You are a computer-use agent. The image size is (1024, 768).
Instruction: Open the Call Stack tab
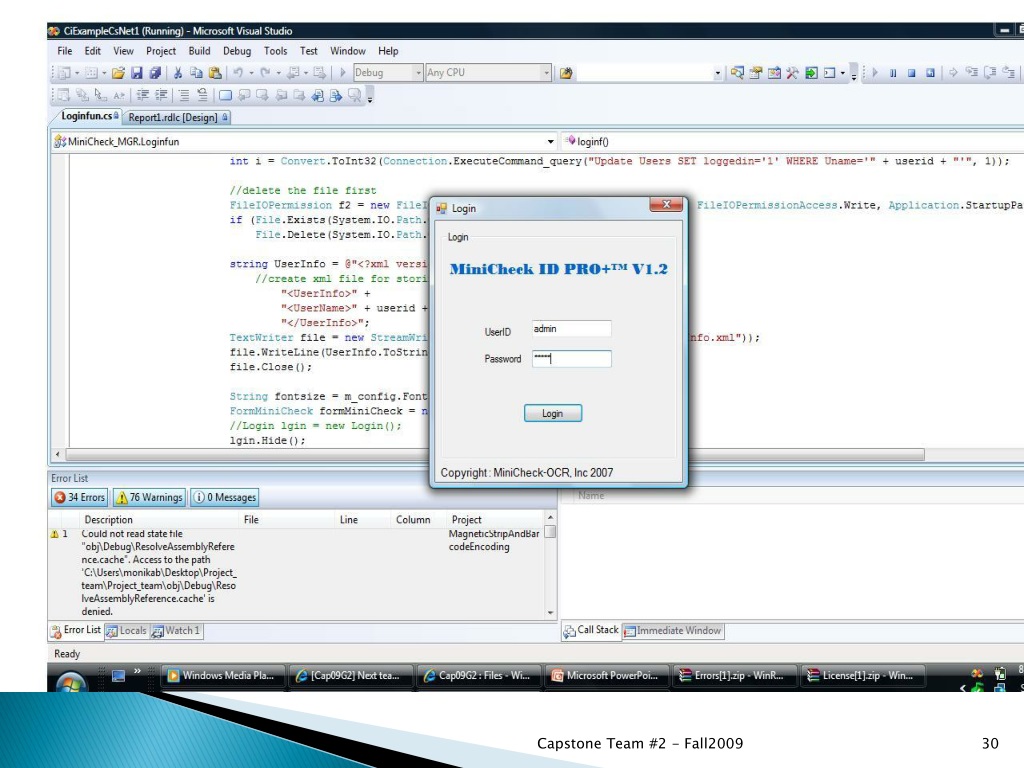coord(591,630)
